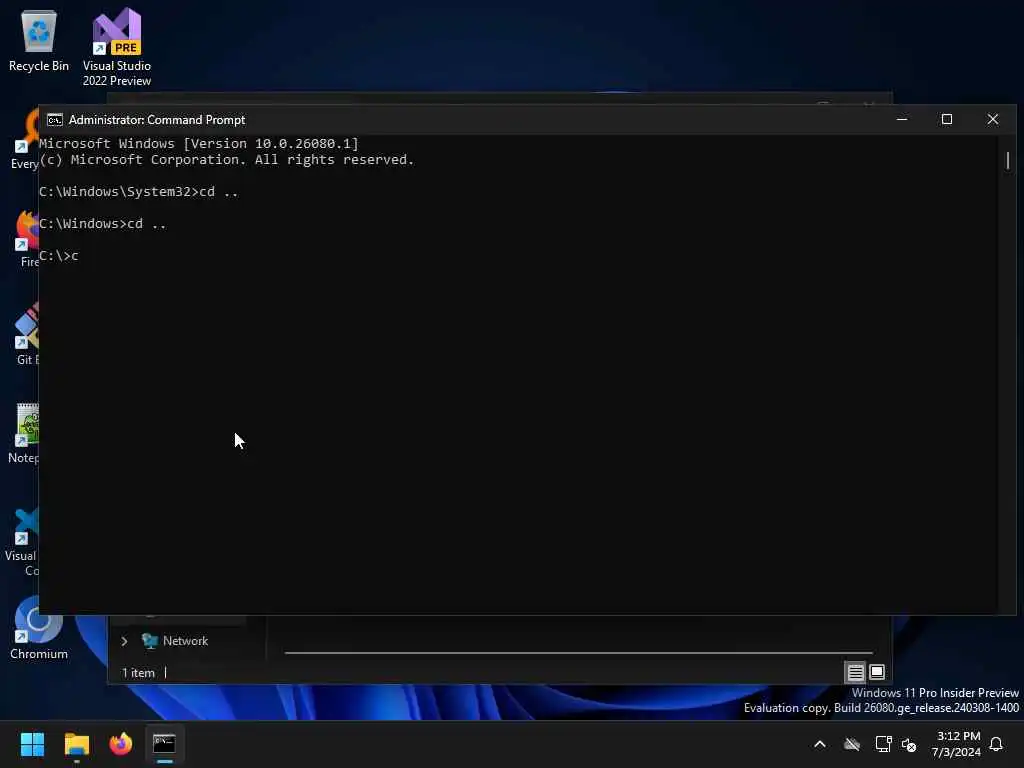Open the Firefox desktop shortcut

pos(27,238)
